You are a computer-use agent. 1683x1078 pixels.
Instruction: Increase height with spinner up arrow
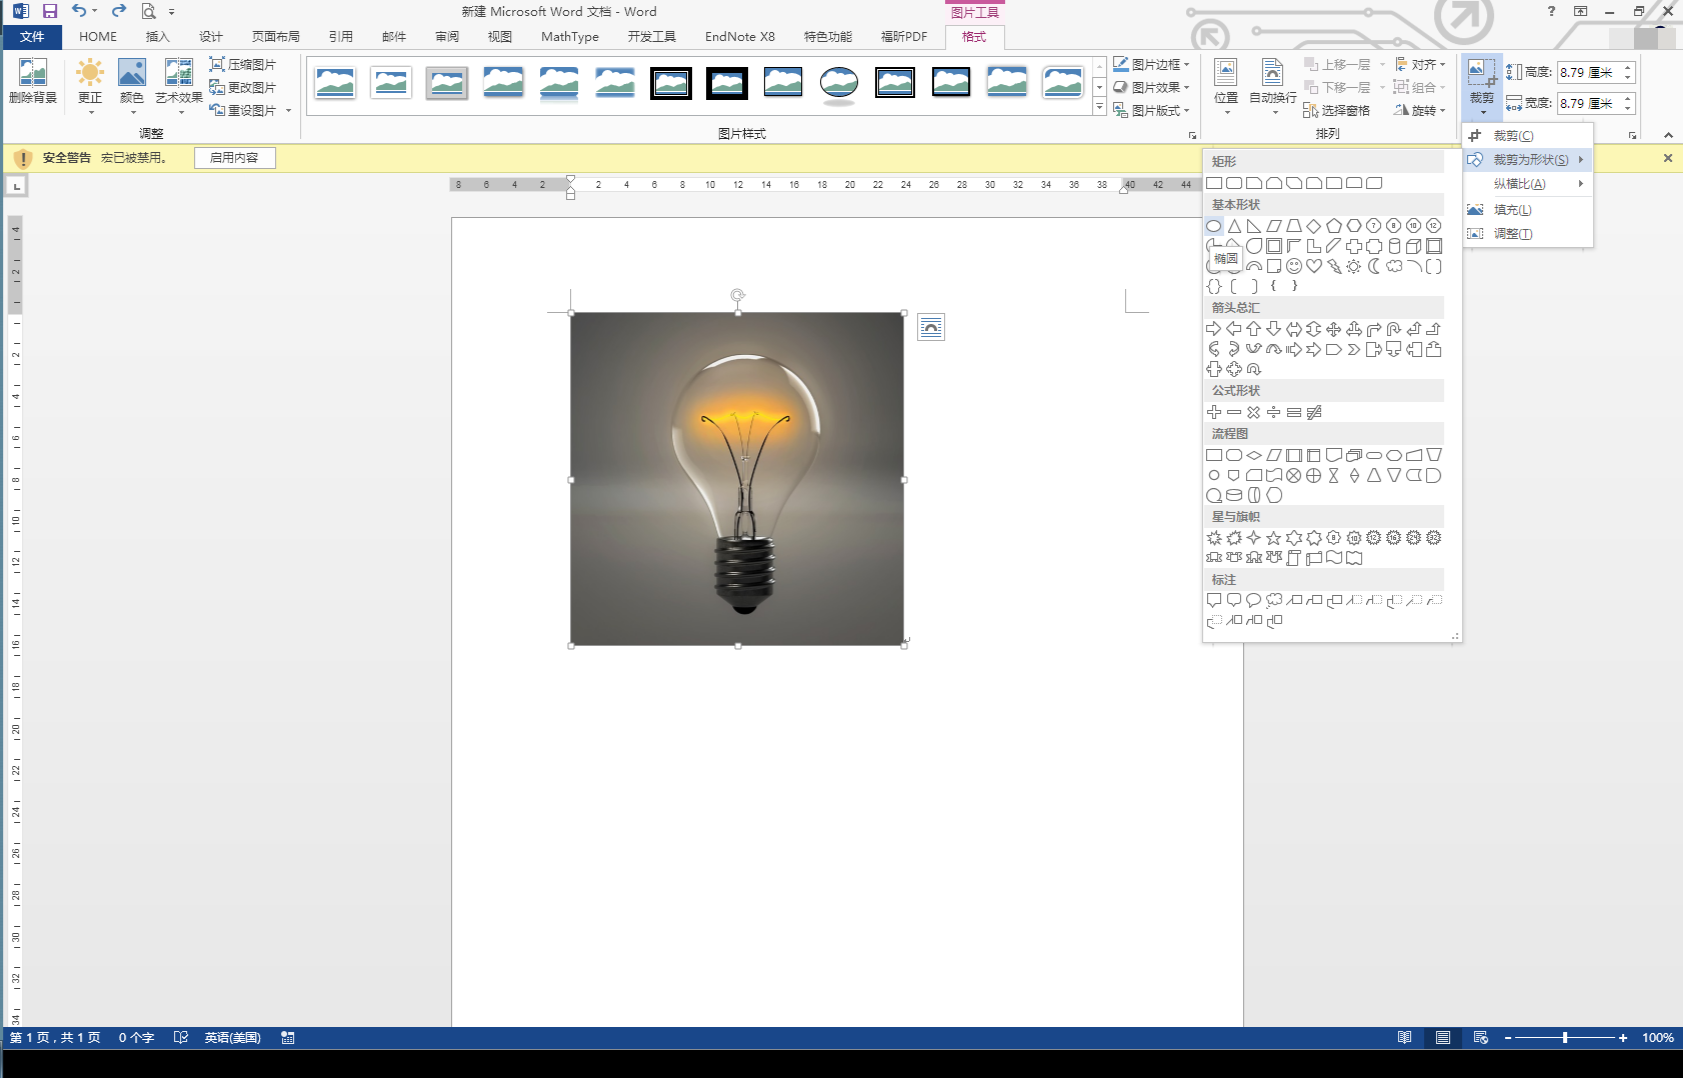click(1628, 68)
